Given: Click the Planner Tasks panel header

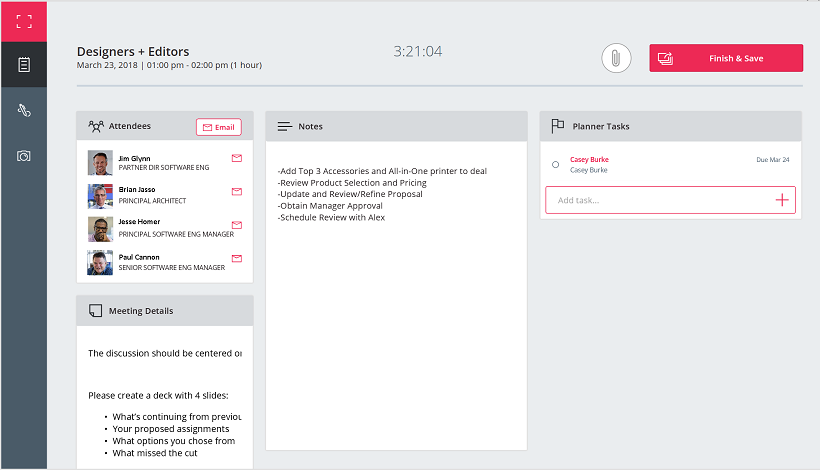Looking at the screenshot, I should [670, 126].
